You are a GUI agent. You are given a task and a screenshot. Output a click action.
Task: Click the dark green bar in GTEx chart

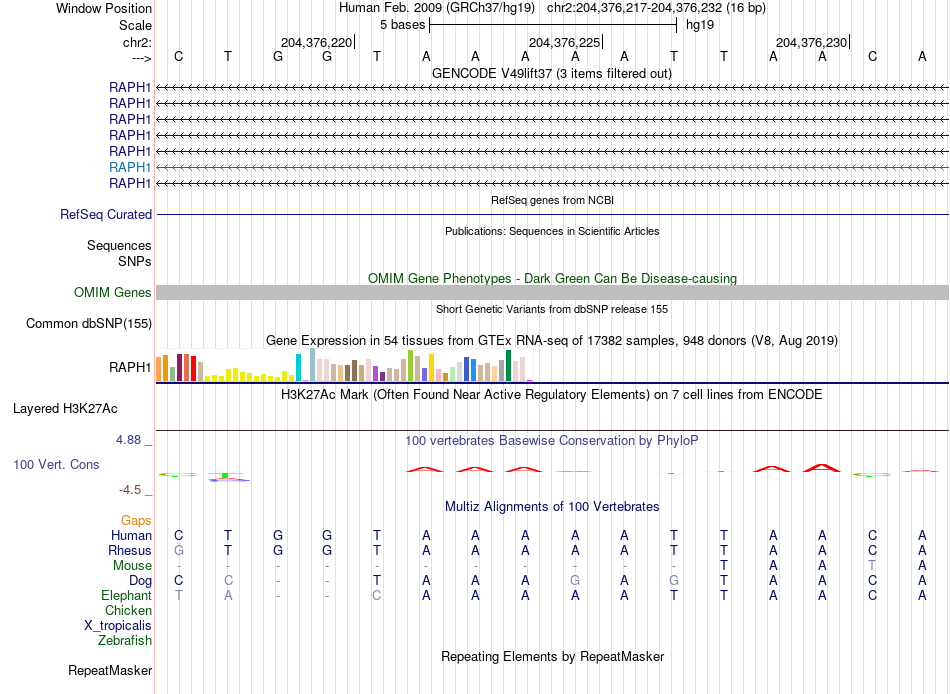pos(509,365)
